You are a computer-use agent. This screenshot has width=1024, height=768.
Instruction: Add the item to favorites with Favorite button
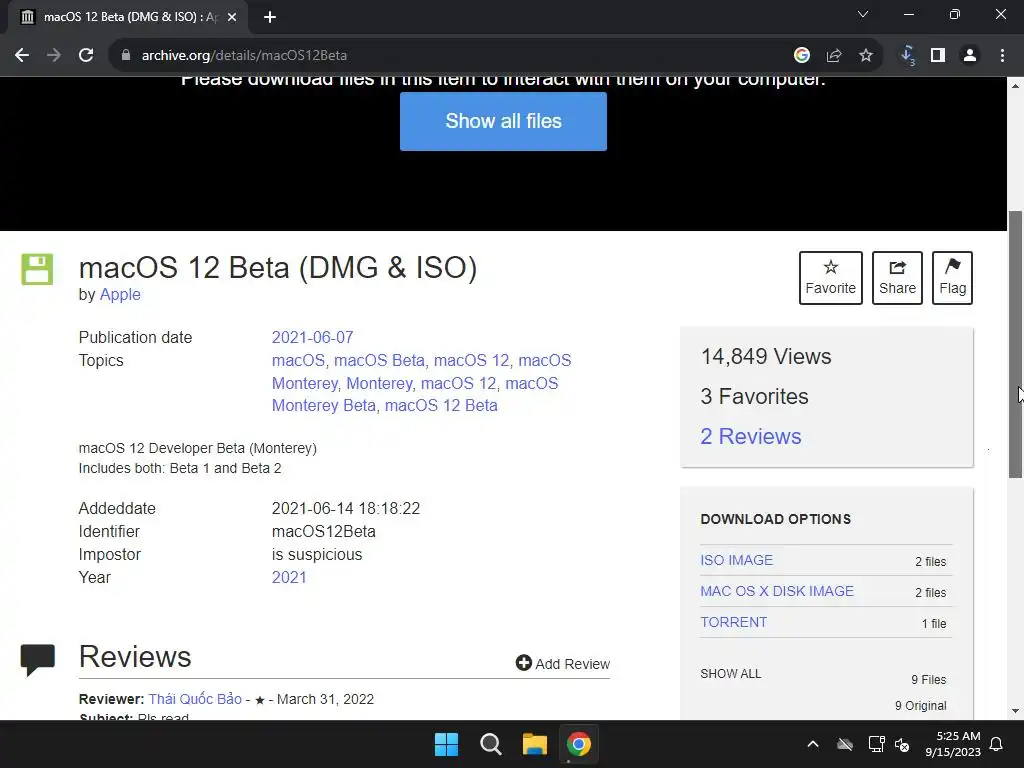[x=831, y=278]
